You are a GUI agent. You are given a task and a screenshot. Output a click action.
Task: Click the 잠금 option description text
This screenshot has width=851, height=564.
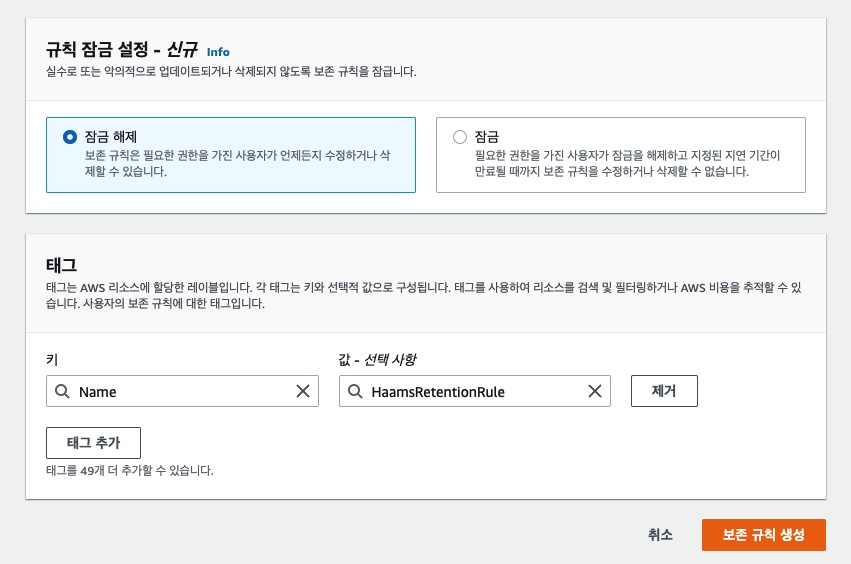coord(627,163)
